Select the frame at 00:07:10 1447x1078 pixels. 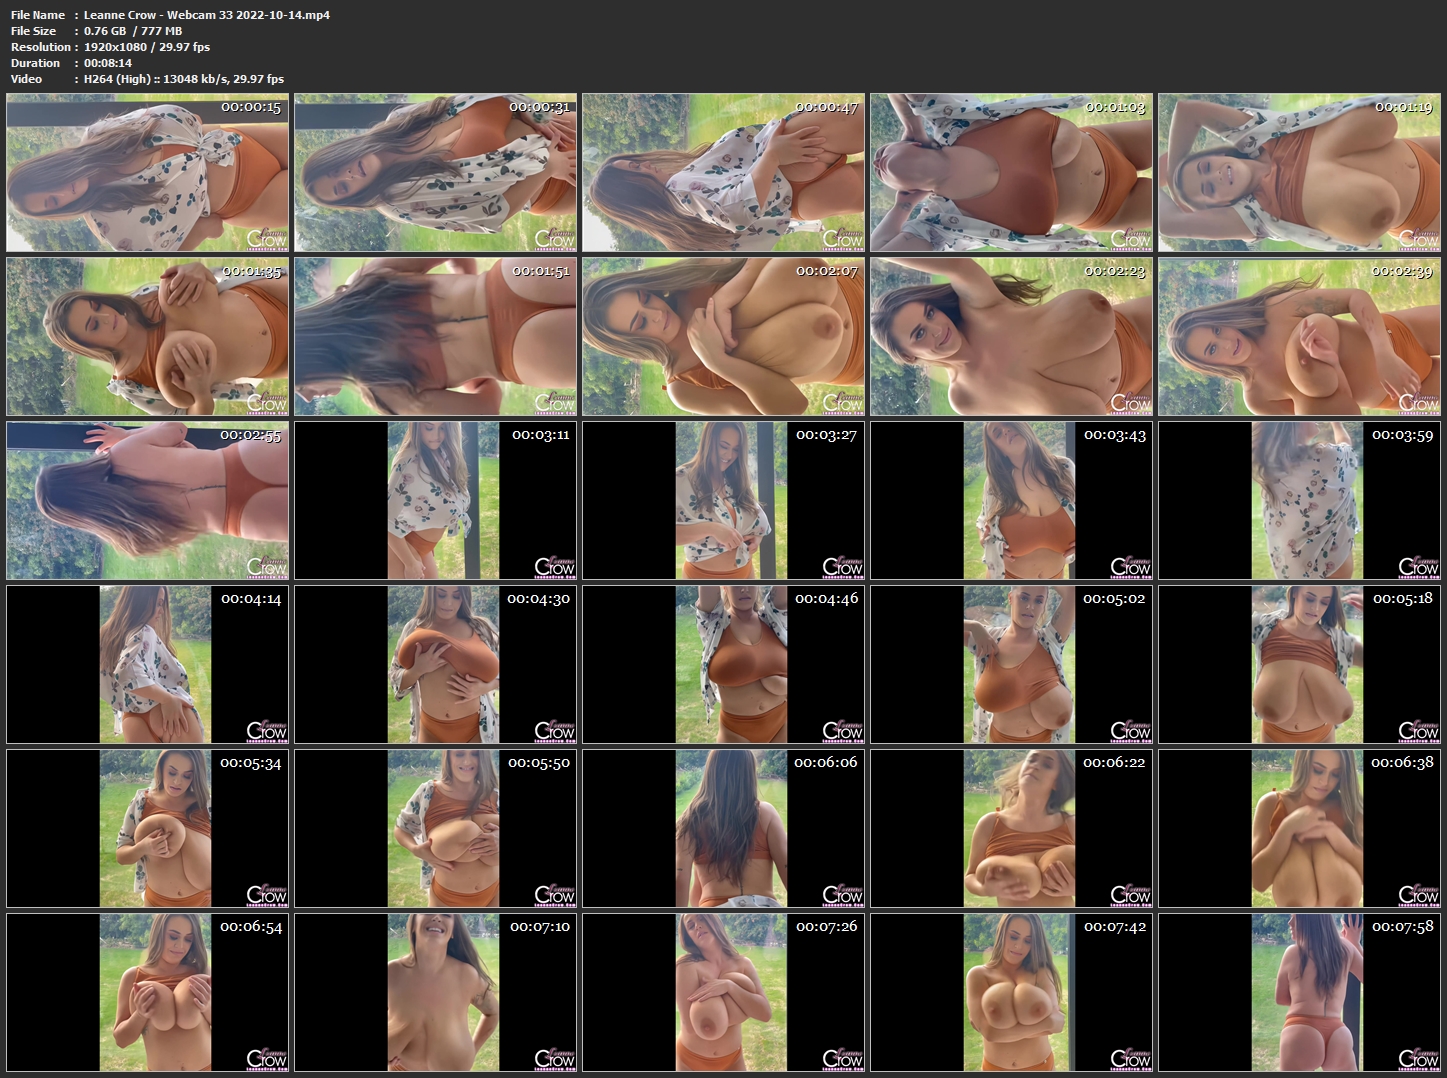point(435,993)
